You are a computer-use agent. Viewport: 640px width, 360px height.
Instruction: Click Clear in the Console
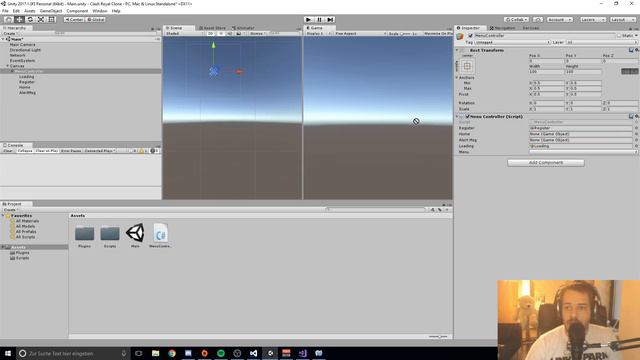pyautogui.click(x=8, y=151)
